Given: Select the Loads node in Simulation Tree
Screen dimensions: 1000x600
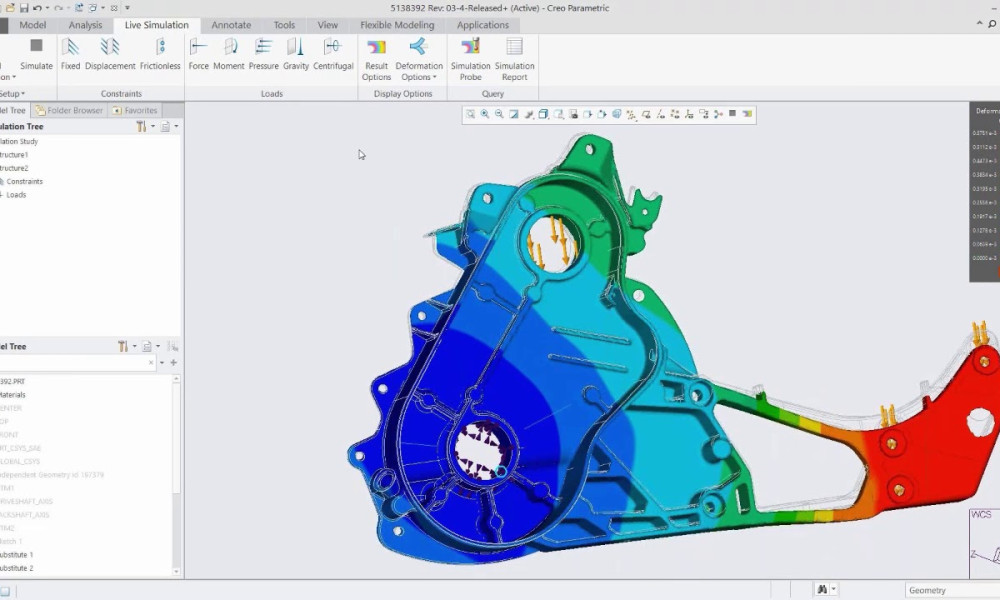Looking at the screenshot, I should click(x=16, y=195).
